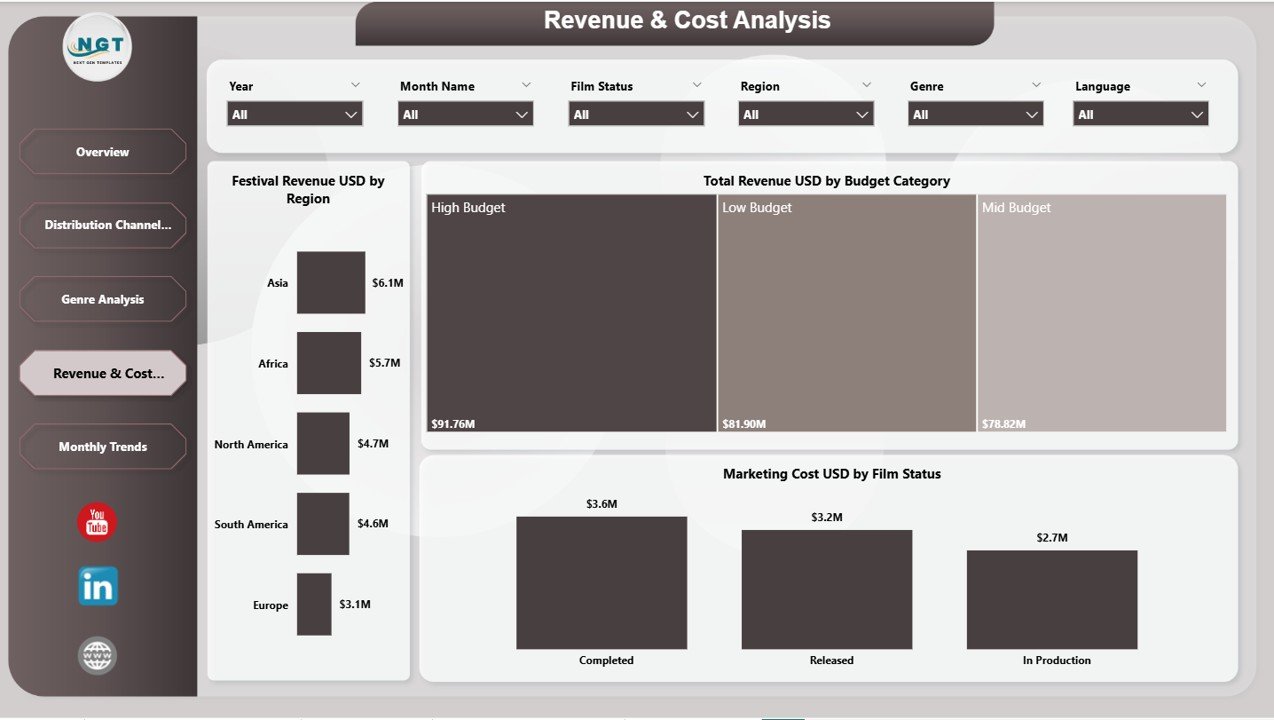Switch to the Distribution Channel page
The width and height of the screenshot is (1274, 720).
tap(102, 225)
